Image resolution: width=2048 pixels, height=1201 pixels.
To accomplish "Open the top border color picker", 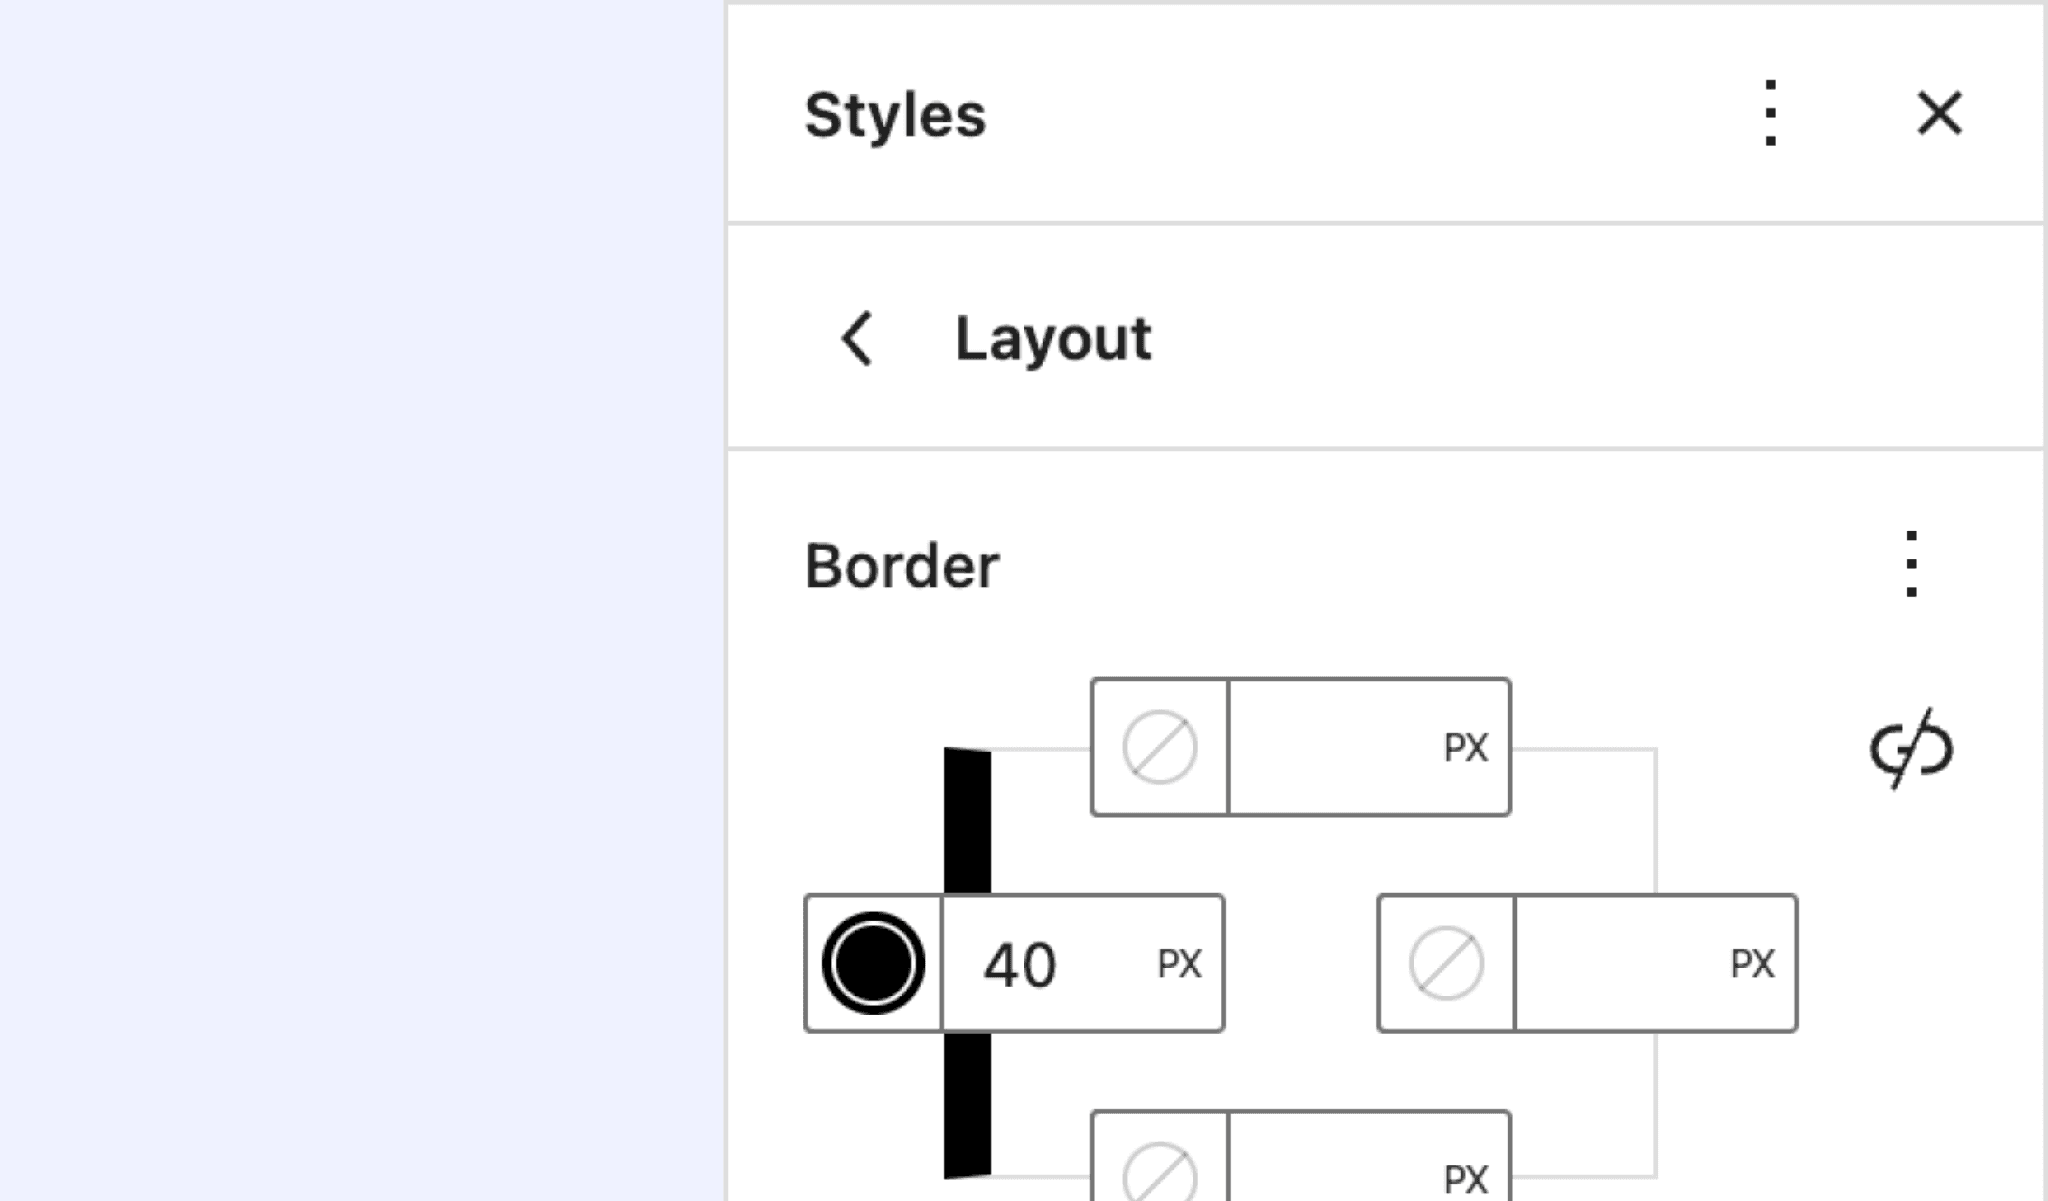I will click(x=1160, y=747).
